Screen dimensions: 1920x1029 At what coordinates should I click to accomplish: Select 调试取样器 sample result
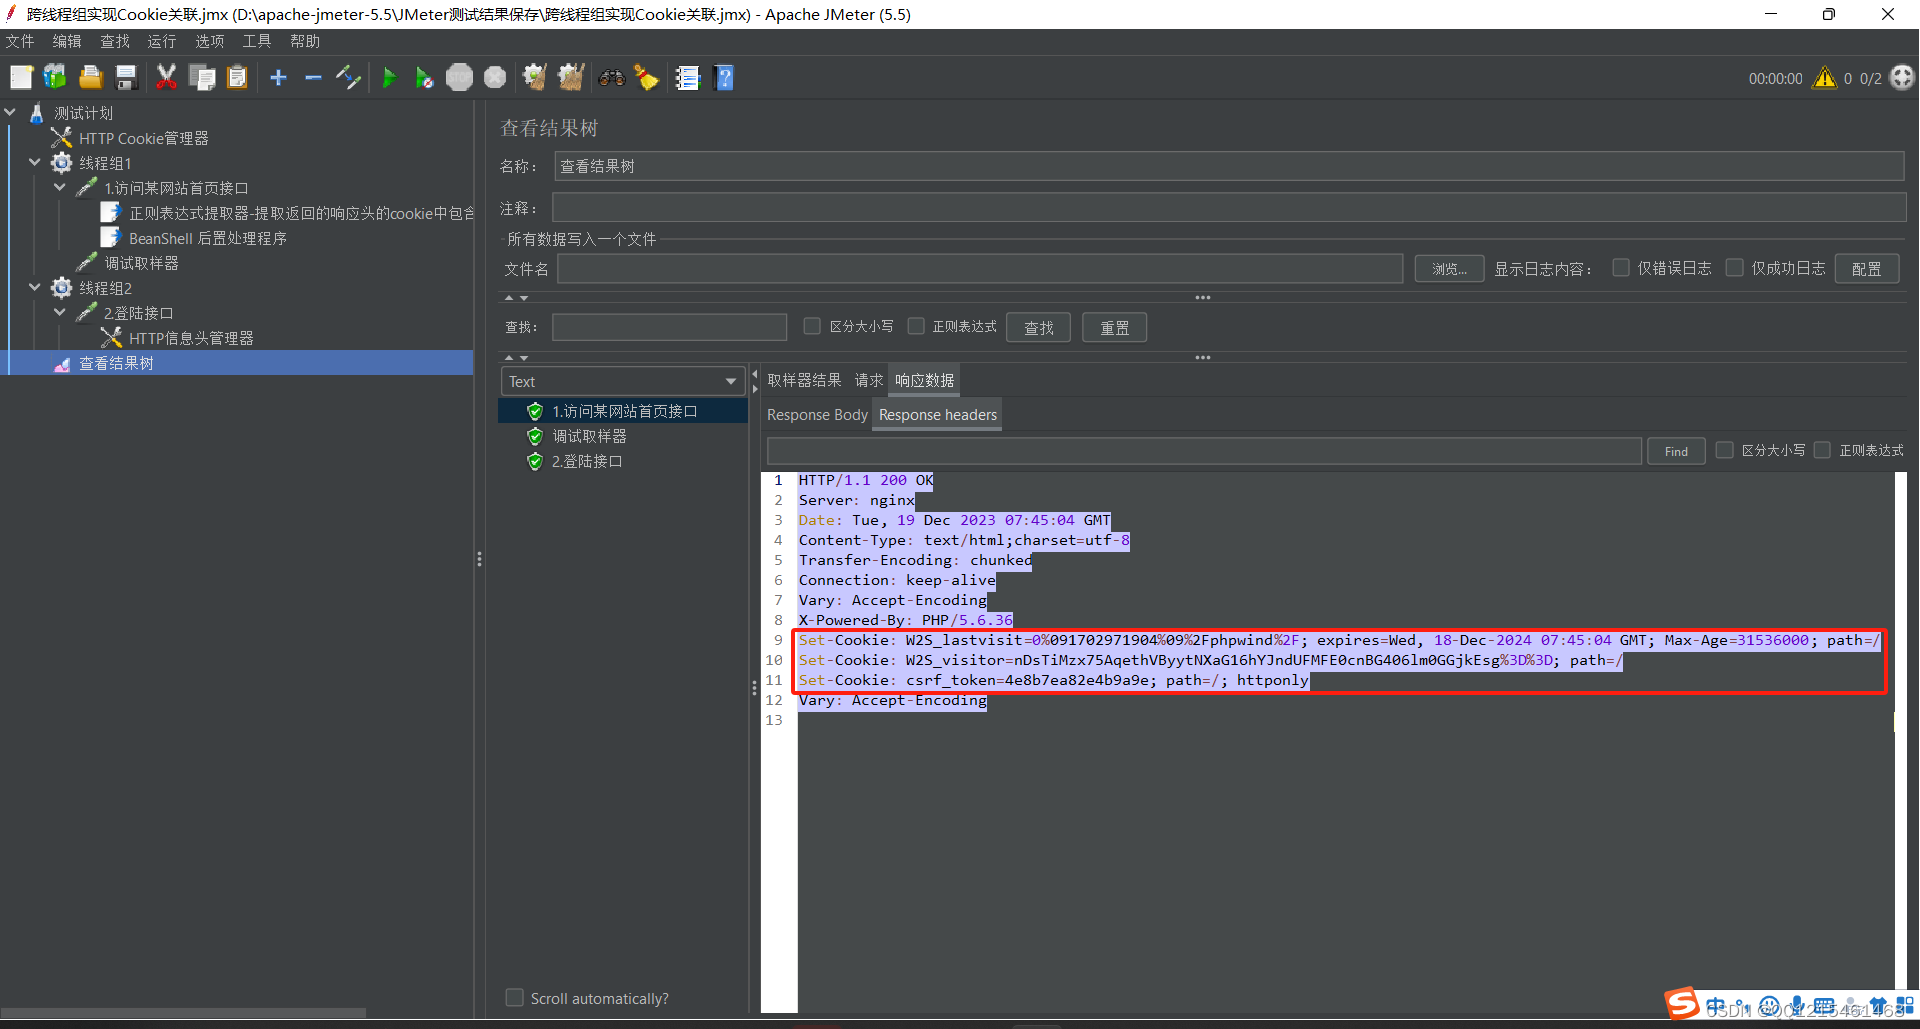(x=590, y=436)
